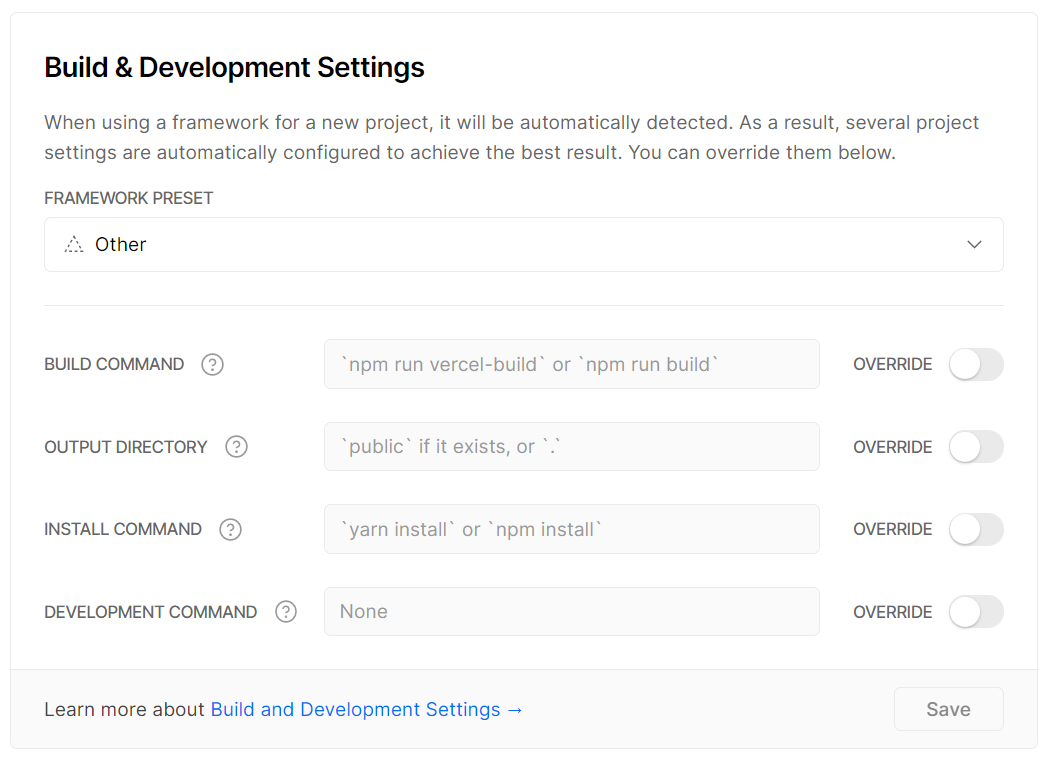This screenshot has width=1046, height=761.
Task: Click the Build Command input field
Action: tap(571, 365)
